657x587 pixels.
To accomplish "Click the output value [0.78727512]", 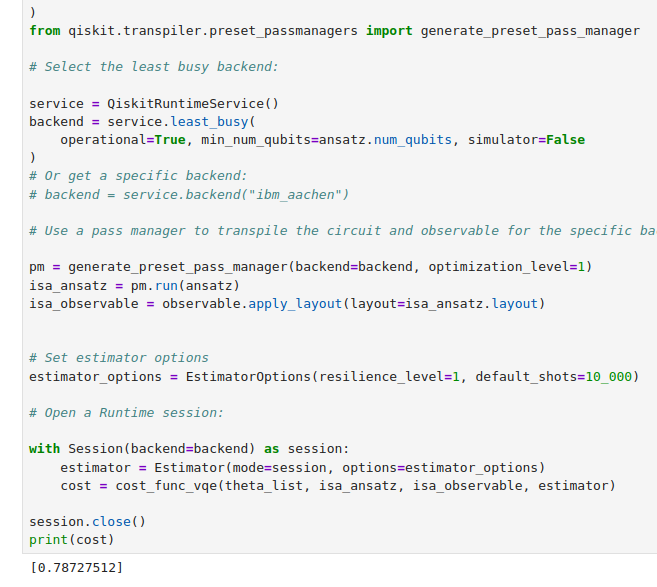I will (x=77, y=567).
